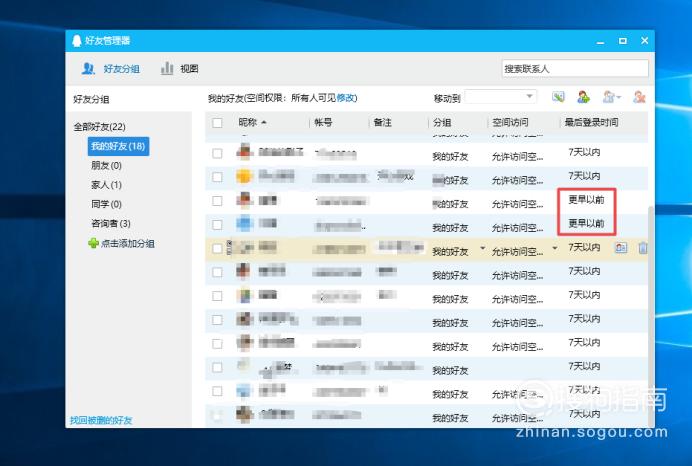Click the trash icon in highlighted row
This screenshot has width=692, height=466.
(643, 248)
